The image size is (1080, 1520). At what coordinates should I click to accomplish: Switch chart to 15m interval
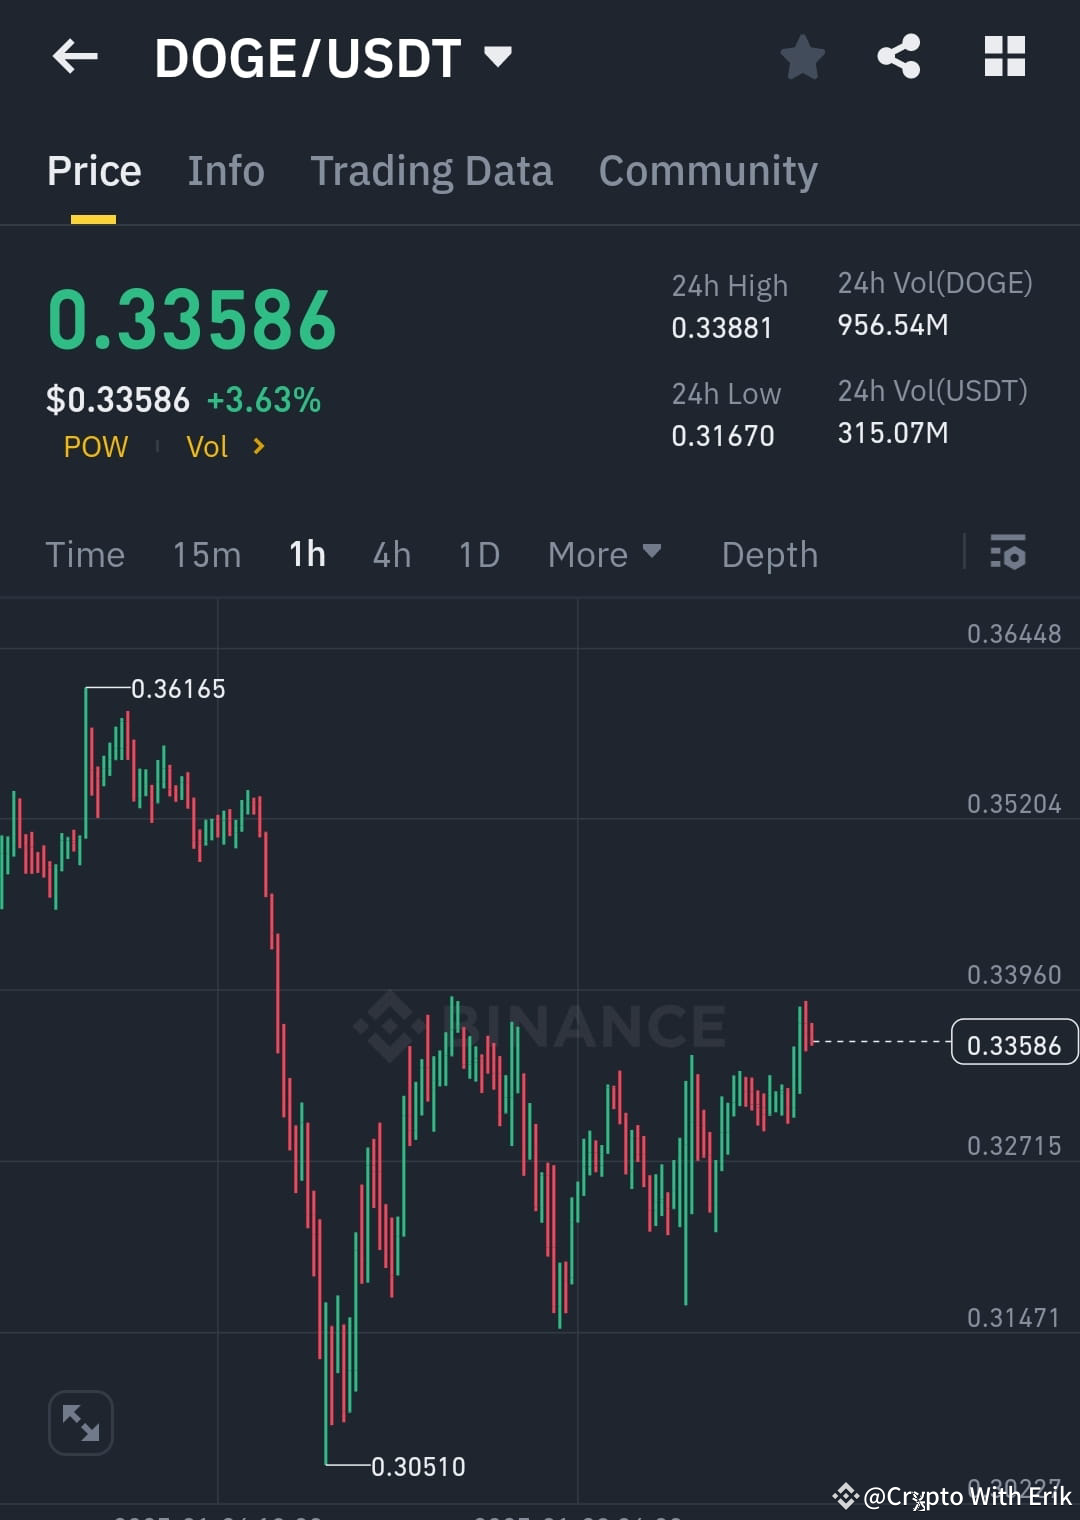click(206, 554)
